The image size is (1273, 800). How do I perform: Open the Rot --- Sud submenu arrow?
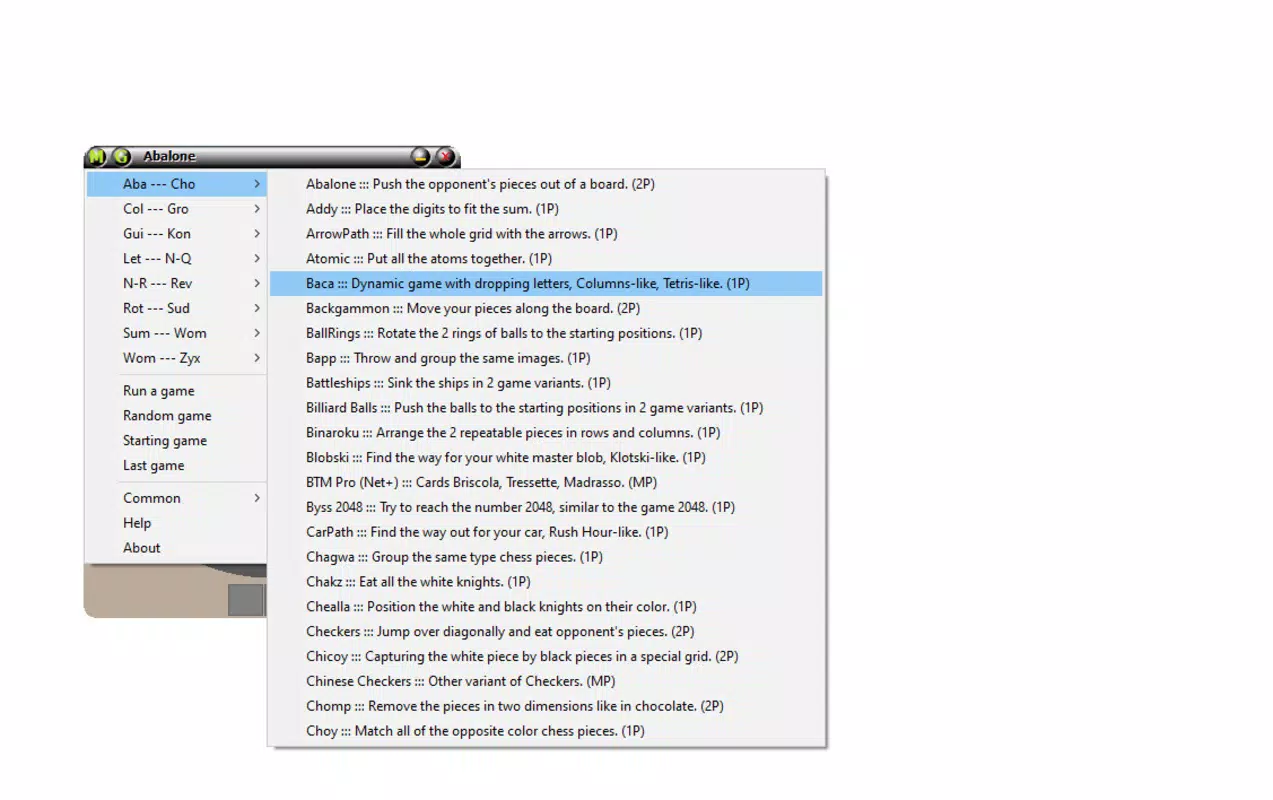pos(257,309)
